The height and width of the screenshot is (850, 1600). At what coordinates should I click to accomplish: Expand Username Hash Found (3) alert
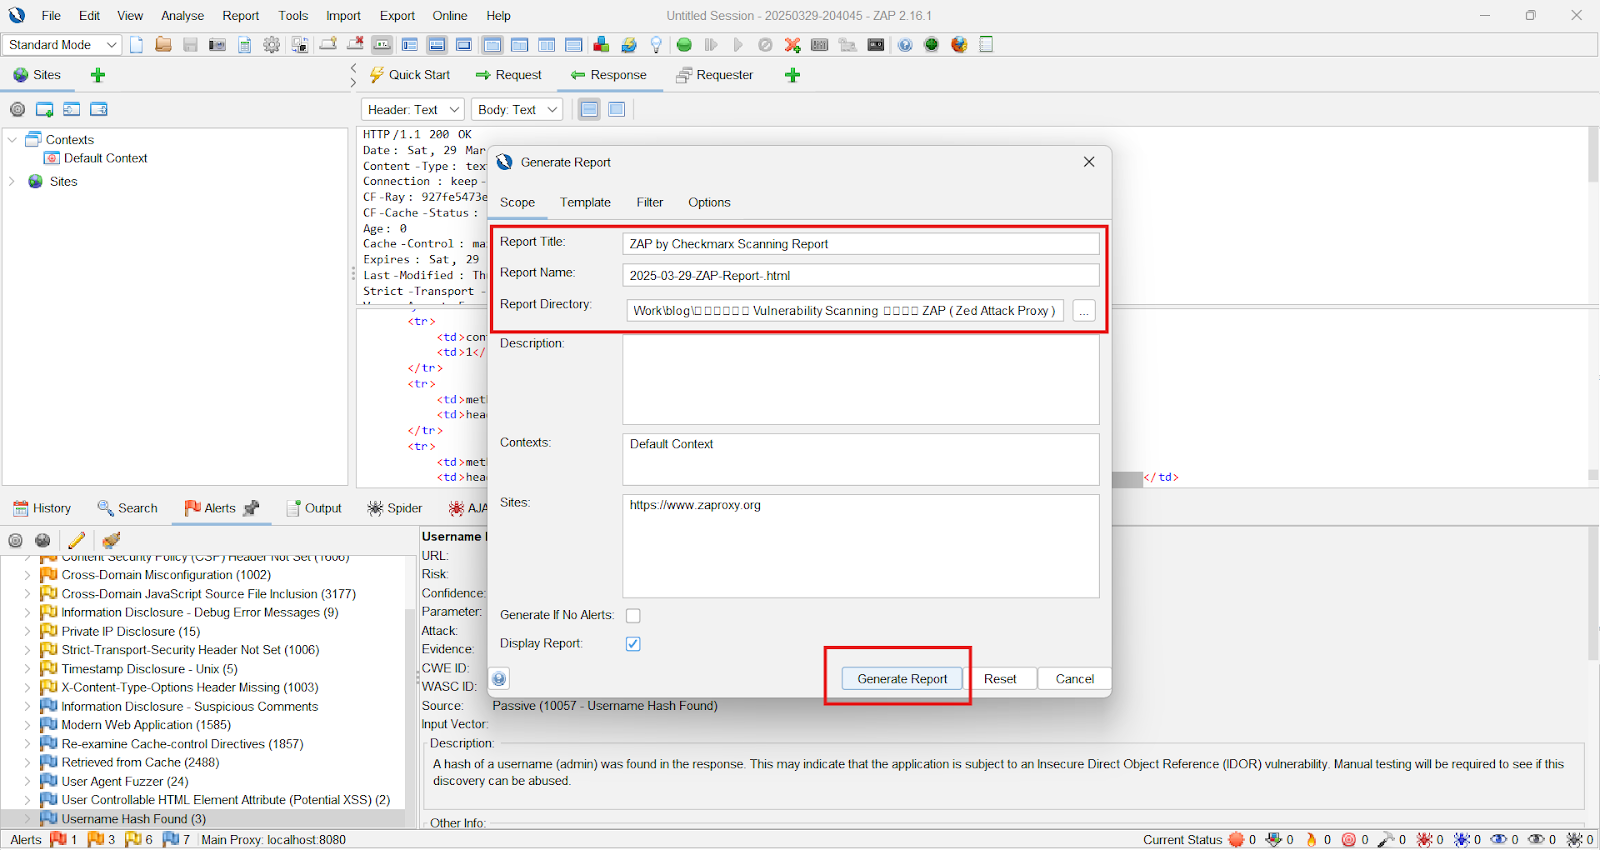27,819
